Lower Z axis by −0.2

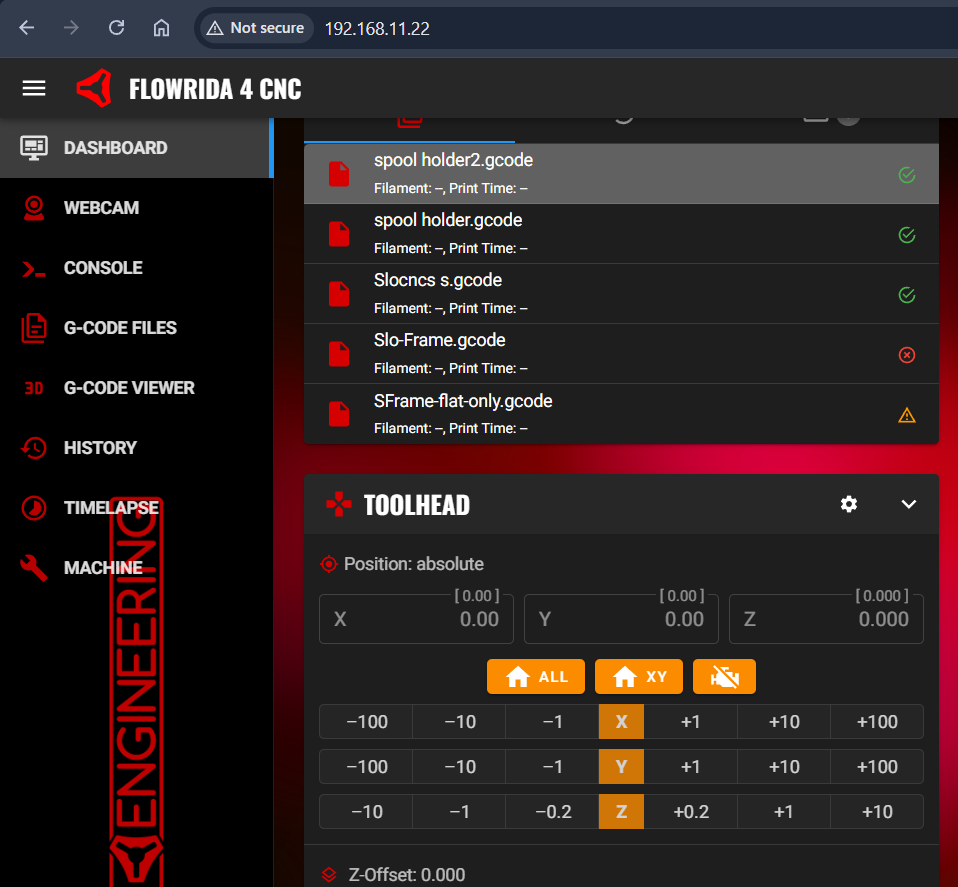pos(552,812)
